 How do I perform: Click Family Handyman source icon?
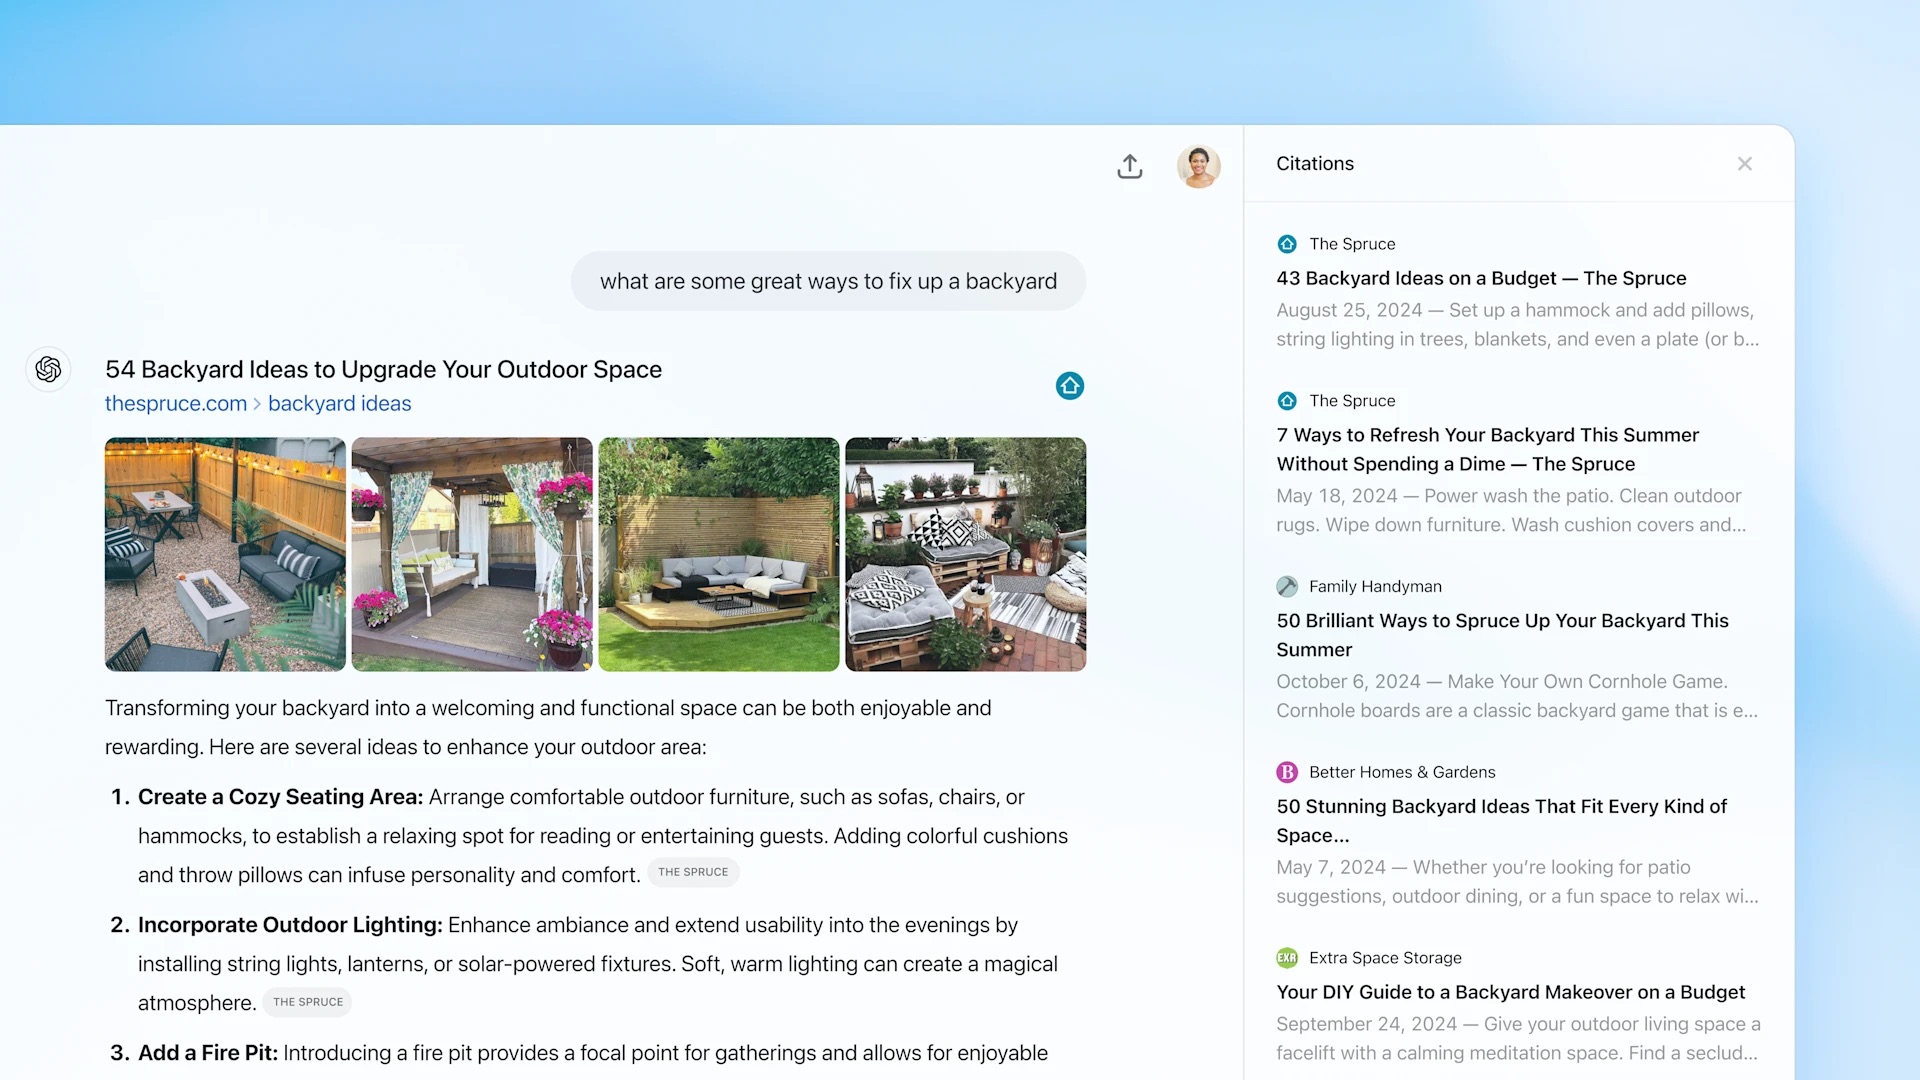[x=1287, y=585]
